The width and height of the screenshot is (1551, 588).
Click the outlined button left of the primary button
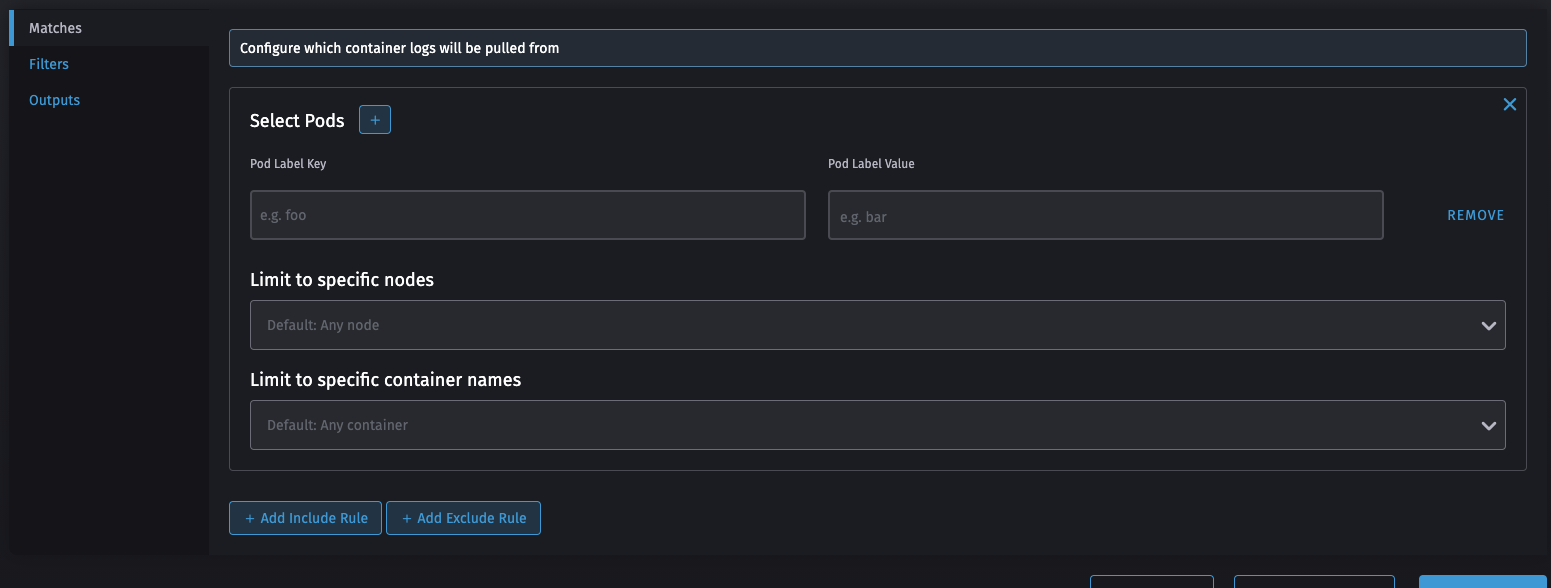(x=1315, y=583)
